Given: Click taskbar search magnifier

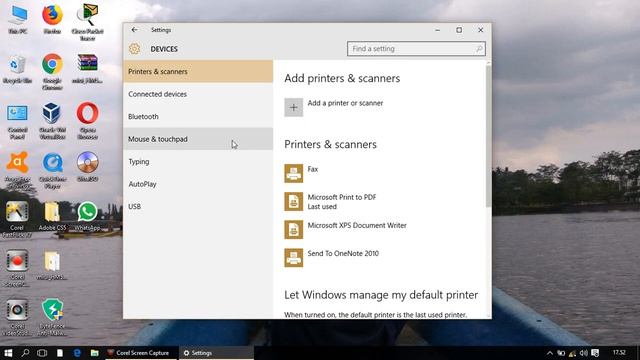Looking at the screenshot, I should tap(25, 353).
